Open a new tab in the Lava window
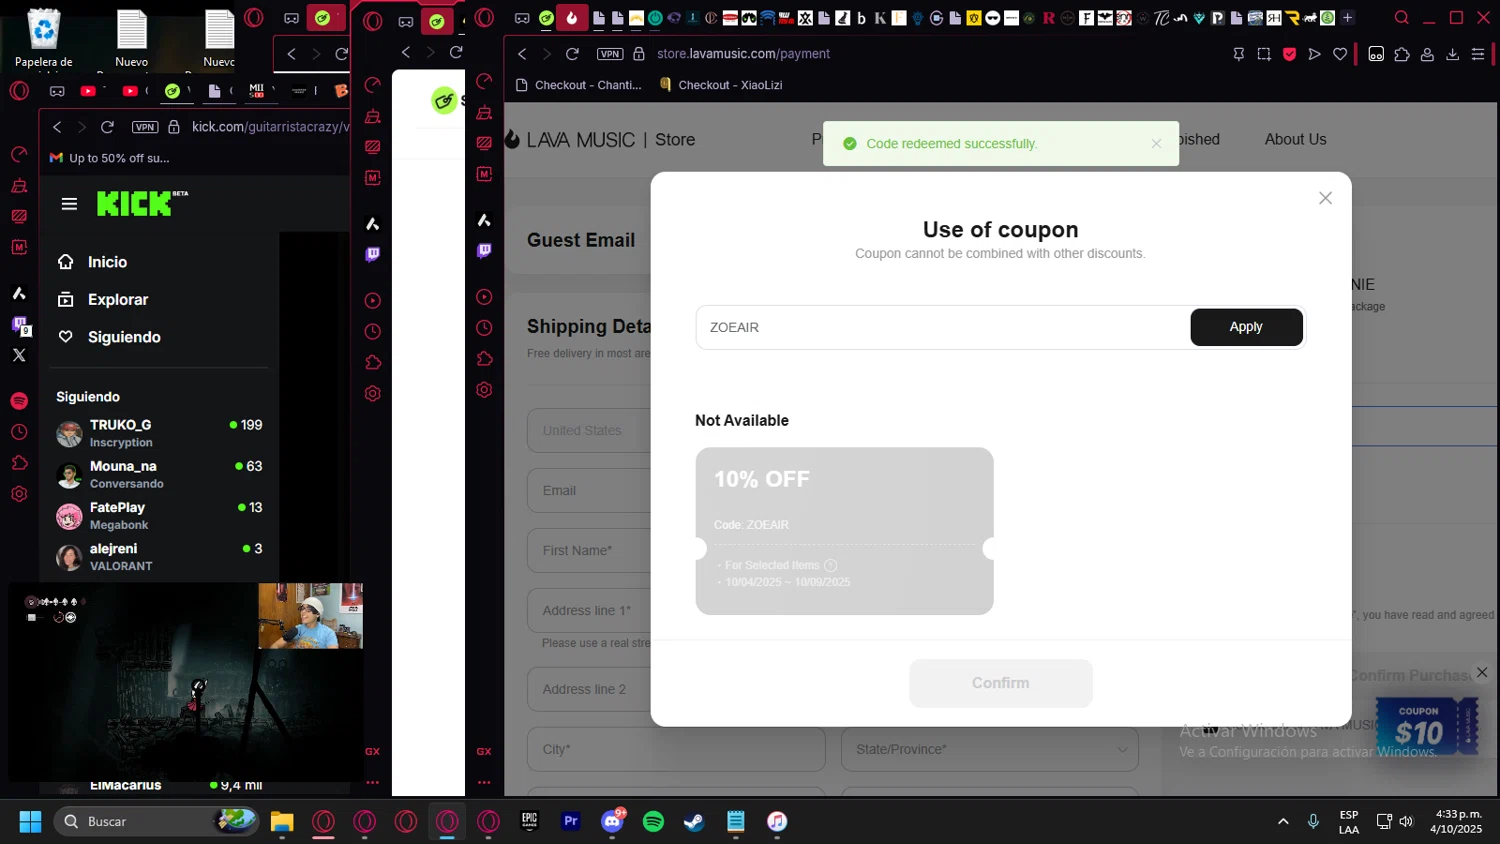The width and height of the screenshot is (1500, 844). [1347, 18]
